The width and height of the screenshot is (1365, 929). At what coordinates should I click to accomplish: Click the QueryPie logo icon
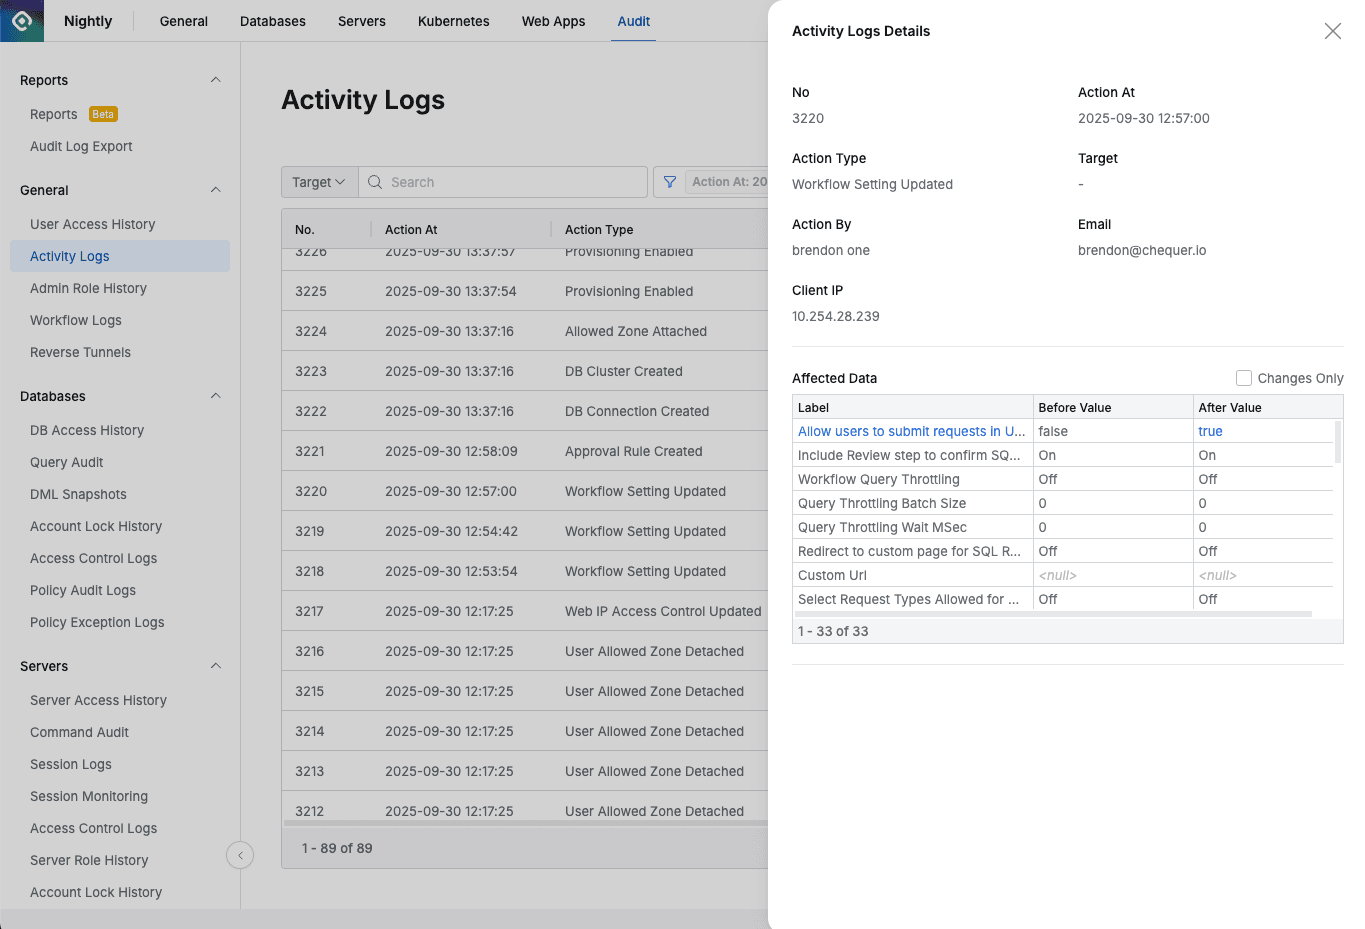pos(20,20)
